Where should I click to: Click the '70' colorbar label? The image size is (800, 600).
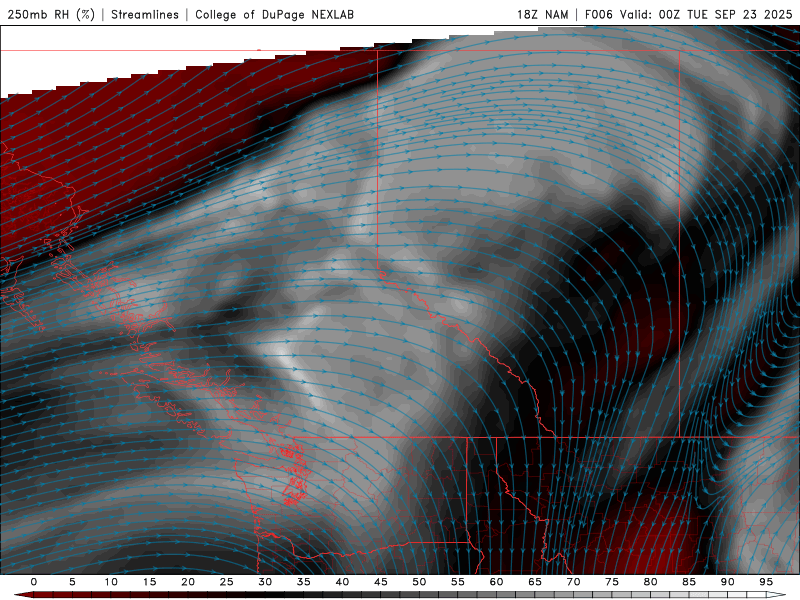[573, 582]
